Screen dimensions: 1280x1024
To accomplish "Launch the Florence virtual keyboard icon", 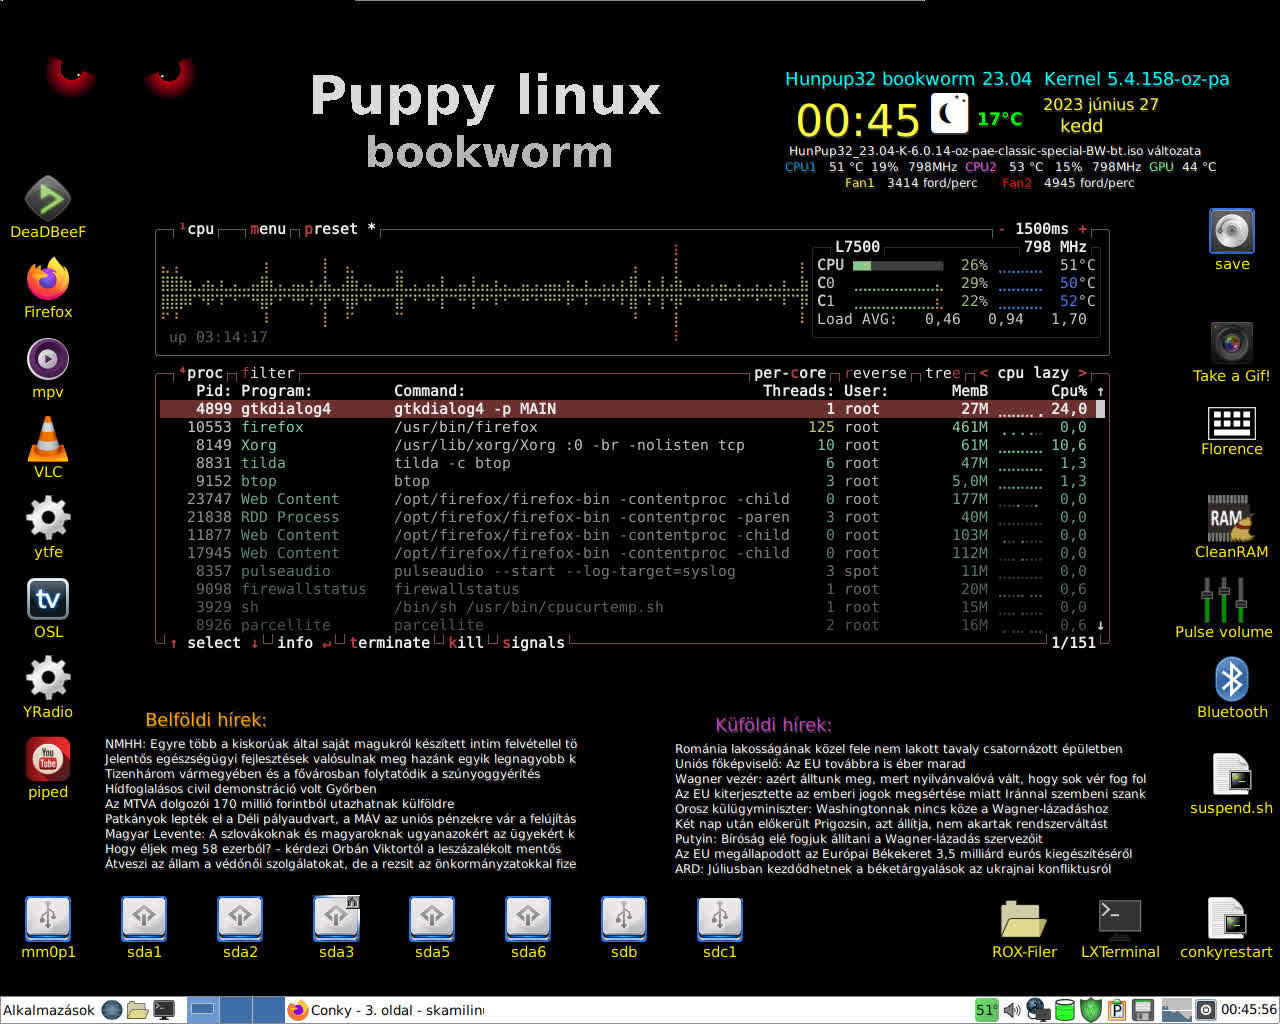I will pos(1232,423).
